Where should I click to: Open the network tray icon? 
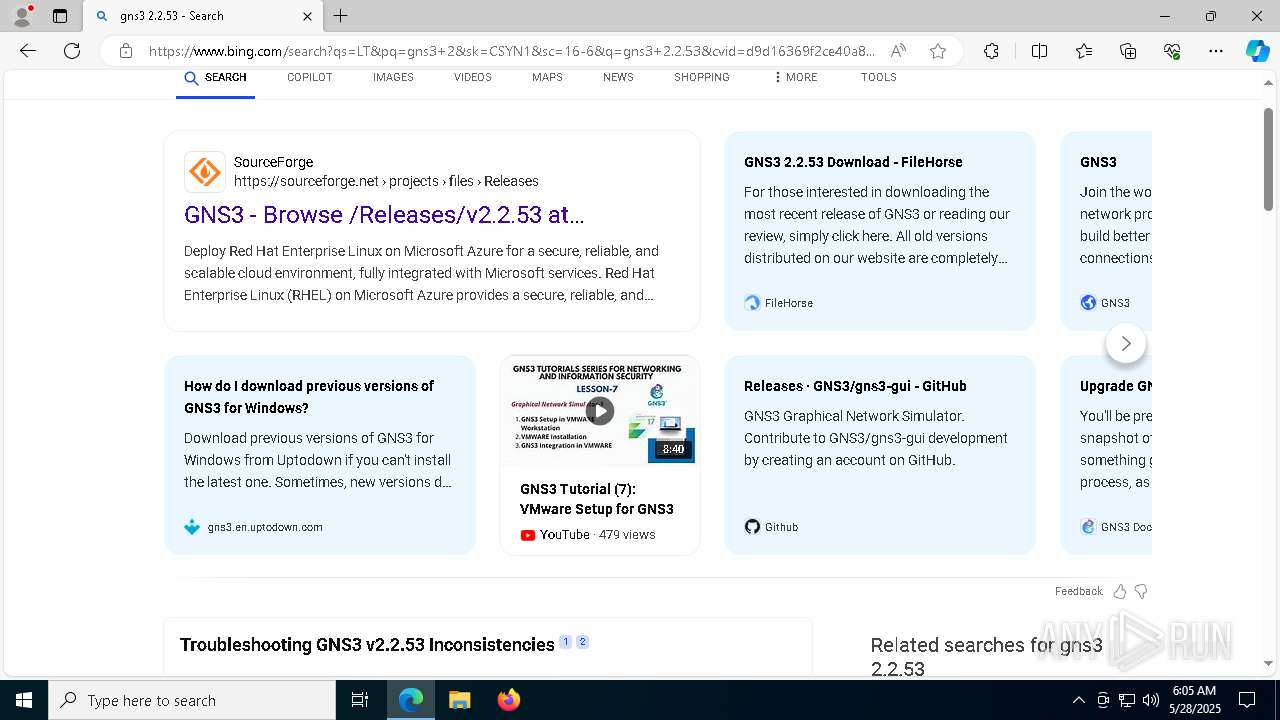(x=1127, y=700)
